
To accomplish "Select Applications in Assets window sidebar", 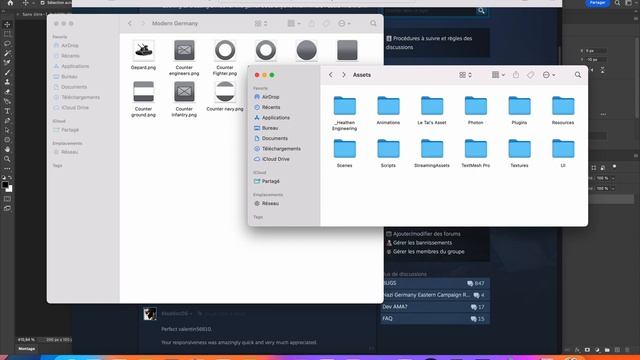I will pyautogui.click(x=272, y=118).
